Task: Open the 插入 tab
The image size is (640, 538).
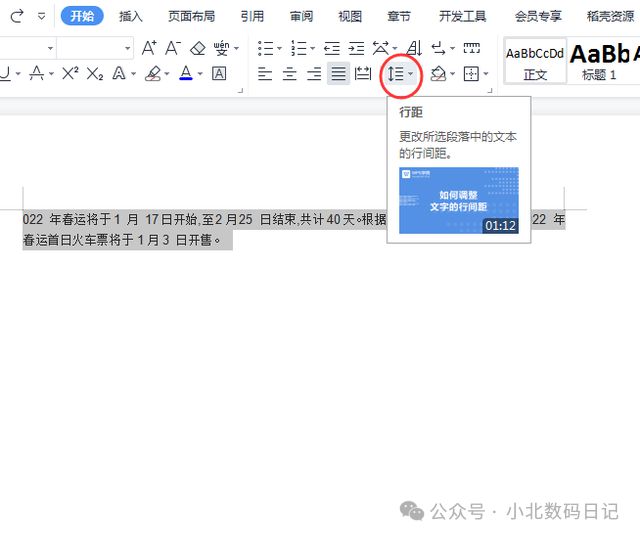Action: [x=131, y=16]
